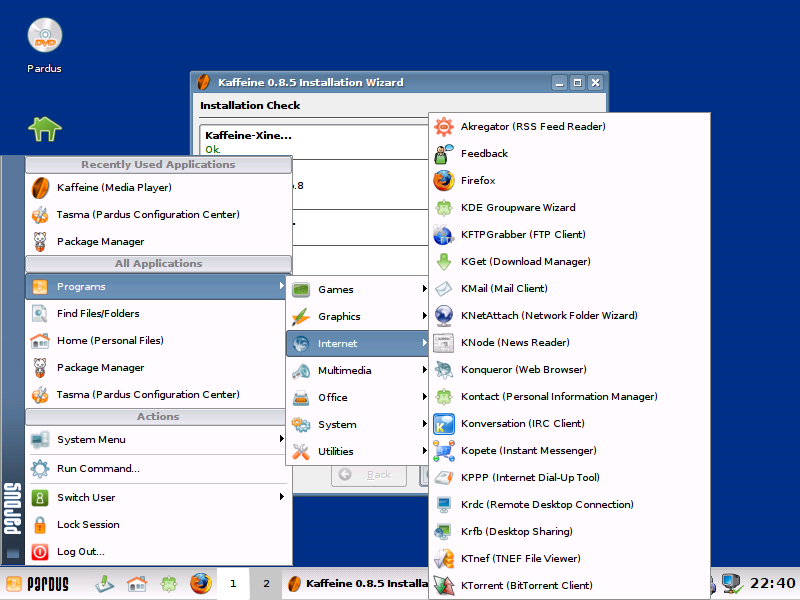This screenshot has width=800, height=600.
Task: Expand the Graphics submenu arrow
Action: pyautogui.click(x=424, y=316)
